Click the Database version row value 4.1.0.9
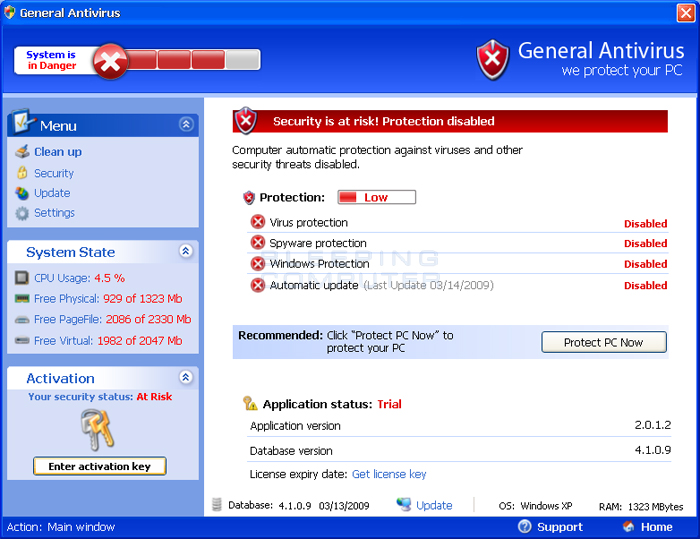The height and width of the screenshot is (539, 700). coord(653,450)
